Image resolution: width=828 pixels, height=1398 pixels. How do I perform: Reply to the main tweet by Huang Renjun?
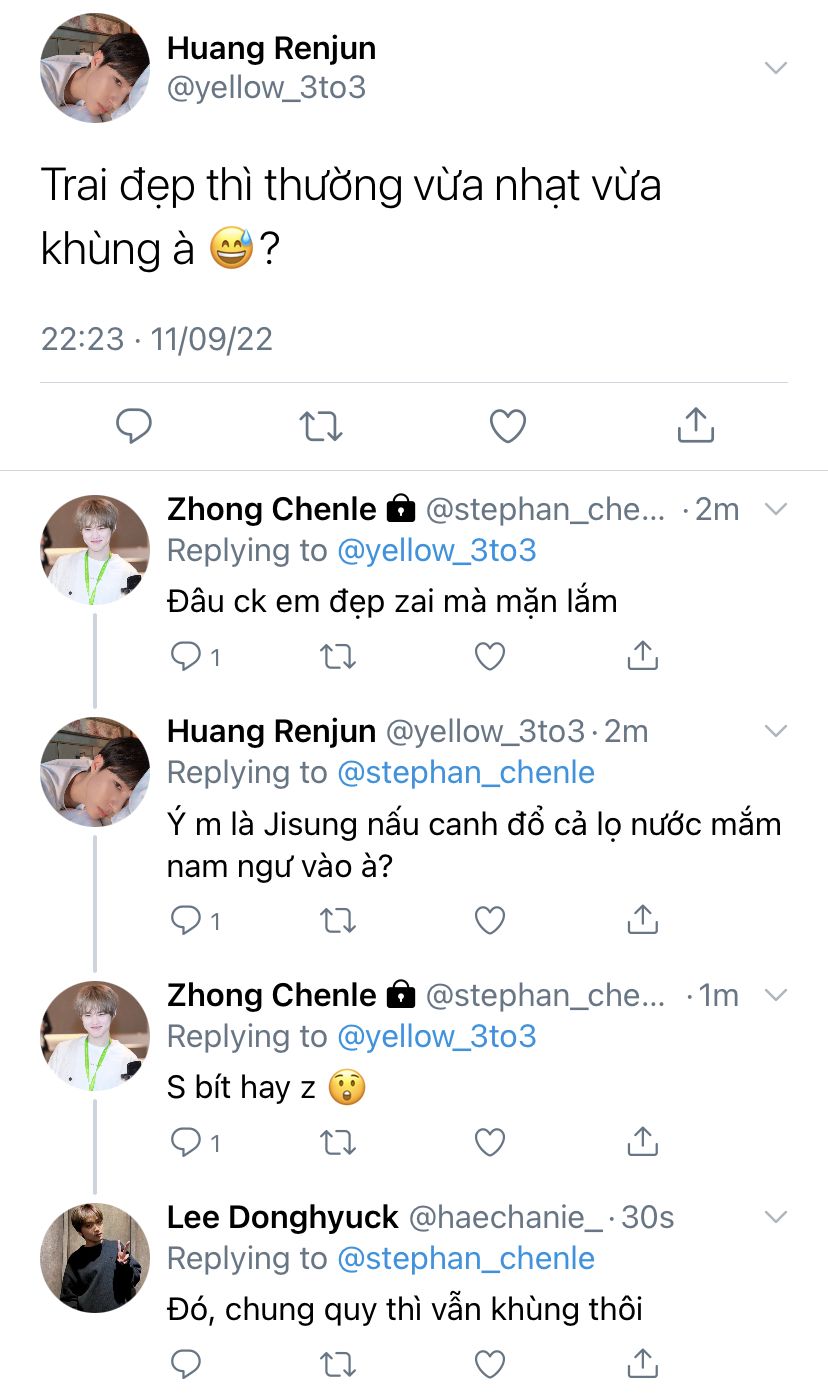pos(134,426)
